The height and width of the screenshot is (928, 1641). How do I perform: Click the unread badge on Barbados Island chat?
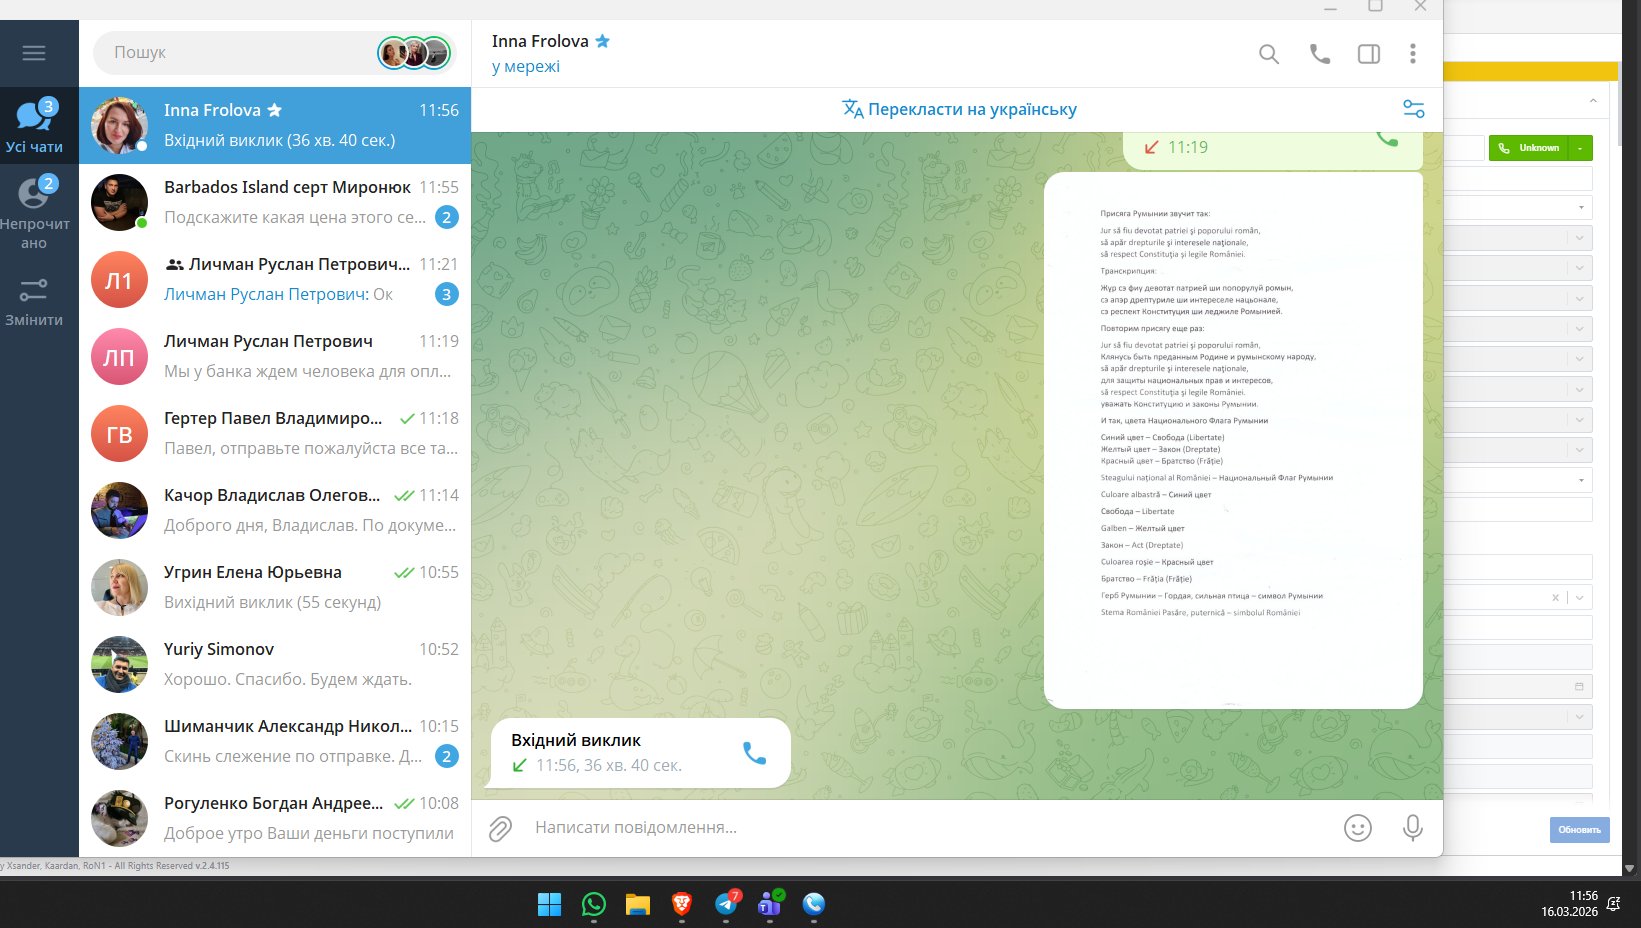[x=447, y=217]
